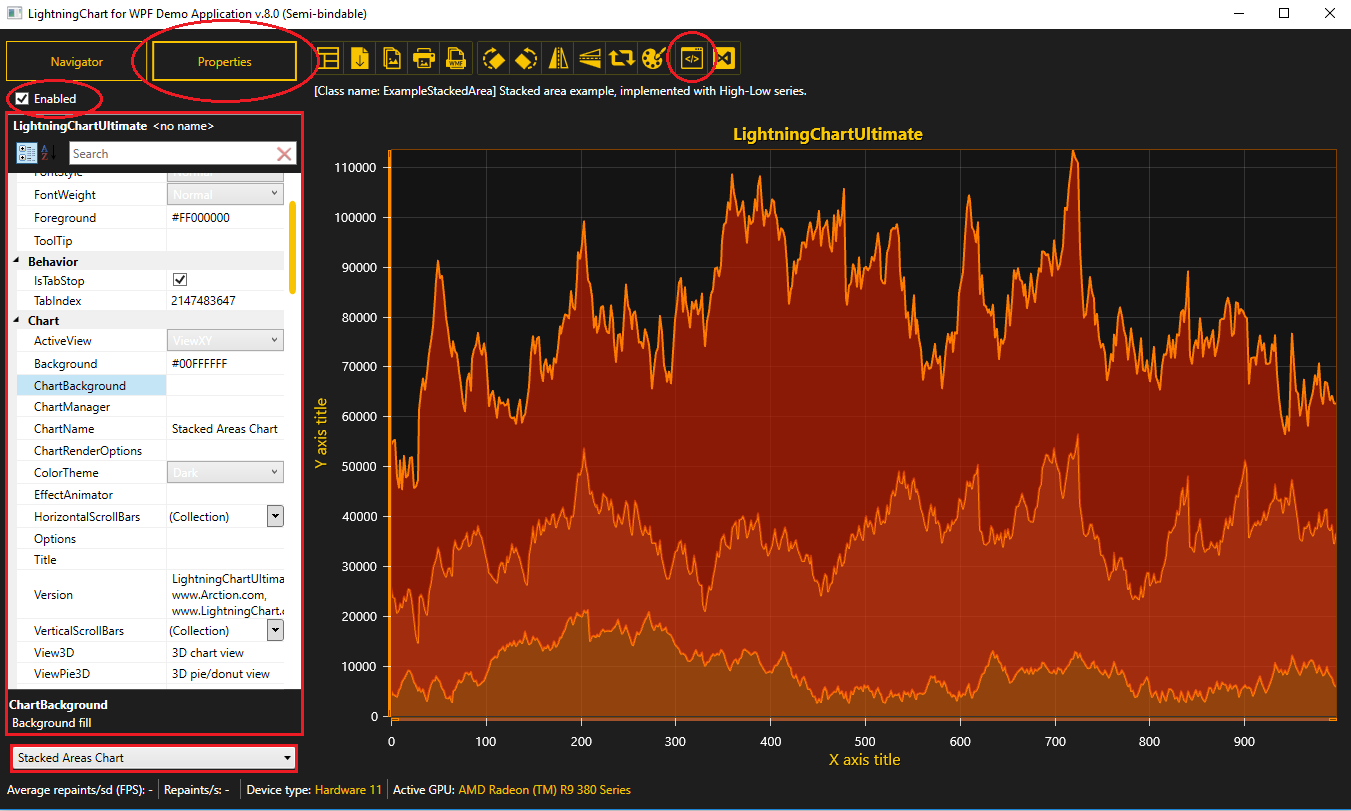Click the X axis 500 tick label
The width and height of the screenshot is (1351, 811).
pos(865,741)
